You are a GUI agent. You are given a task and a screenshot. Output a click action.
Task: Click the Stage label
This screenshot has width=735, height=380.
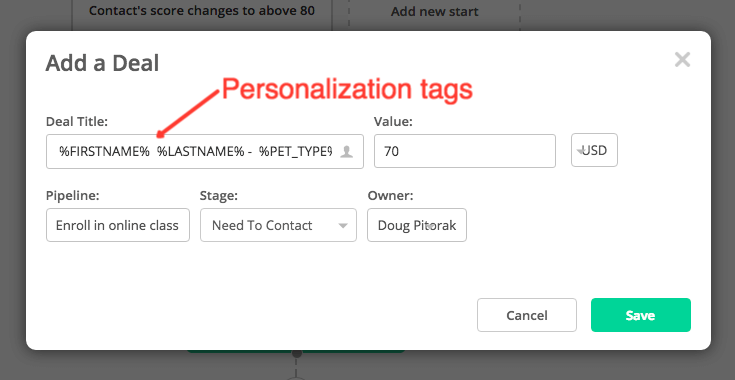[x=219, y=195]
